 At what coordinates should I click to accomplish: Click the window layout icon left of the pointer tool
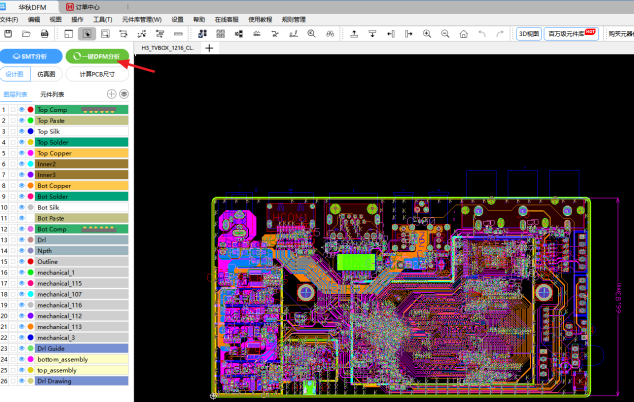pos(69,34)
